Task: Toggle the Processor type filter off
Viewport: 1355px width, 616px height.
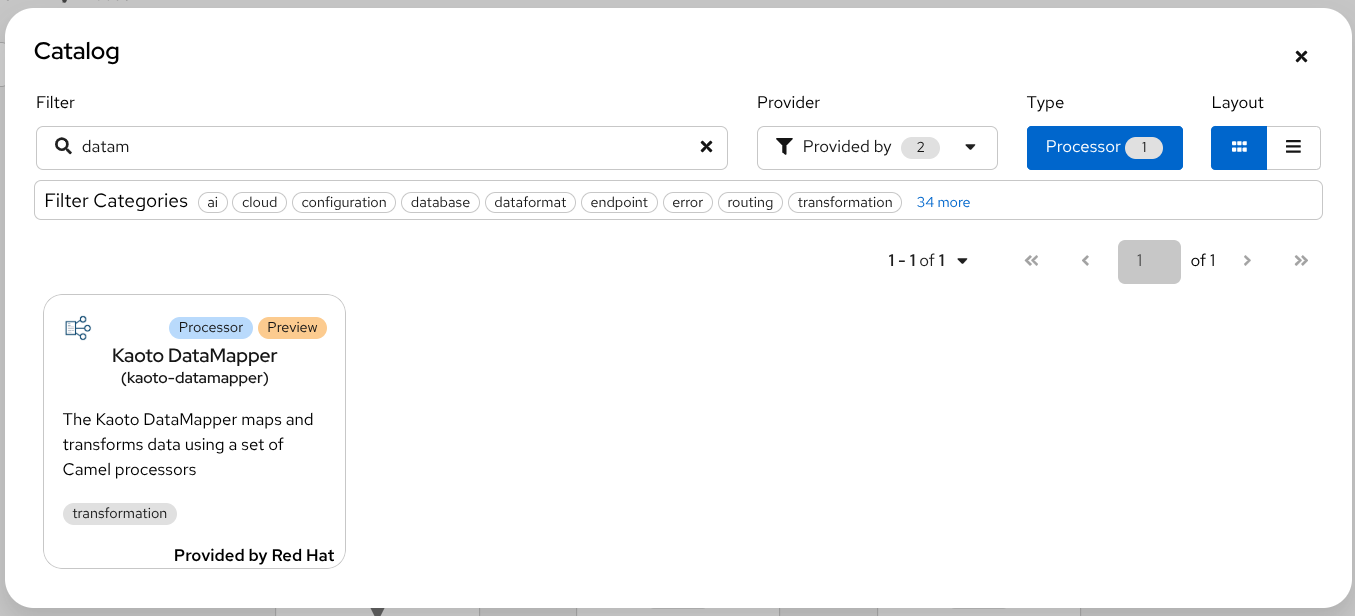Action: click(x=1104, y=146)
